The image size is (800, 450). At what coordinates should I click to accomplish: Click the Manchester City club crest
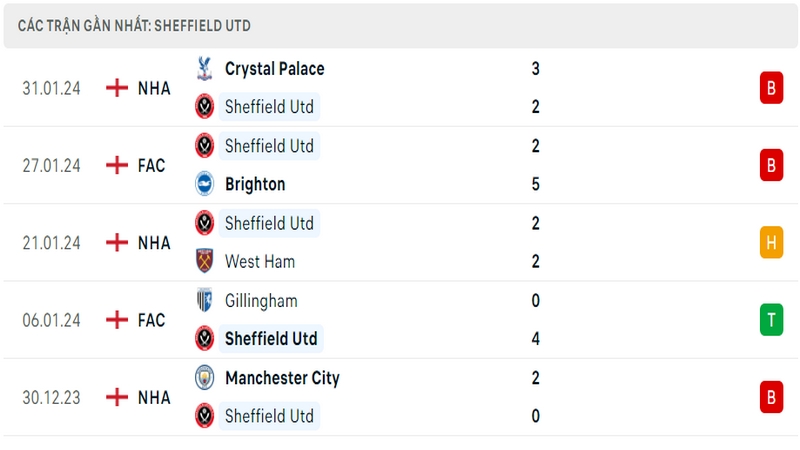pos(205,378)
